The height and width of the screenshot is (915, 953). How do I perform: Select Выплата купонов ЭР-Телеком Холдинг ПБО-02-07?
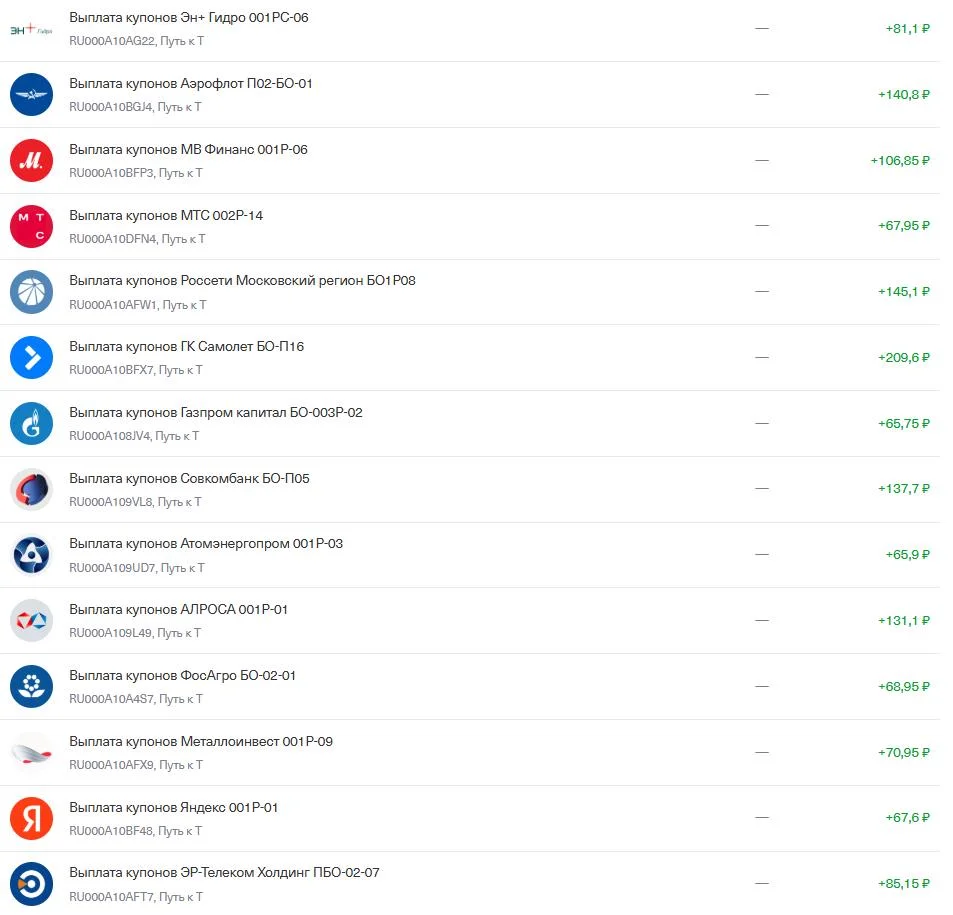point(224,873)
